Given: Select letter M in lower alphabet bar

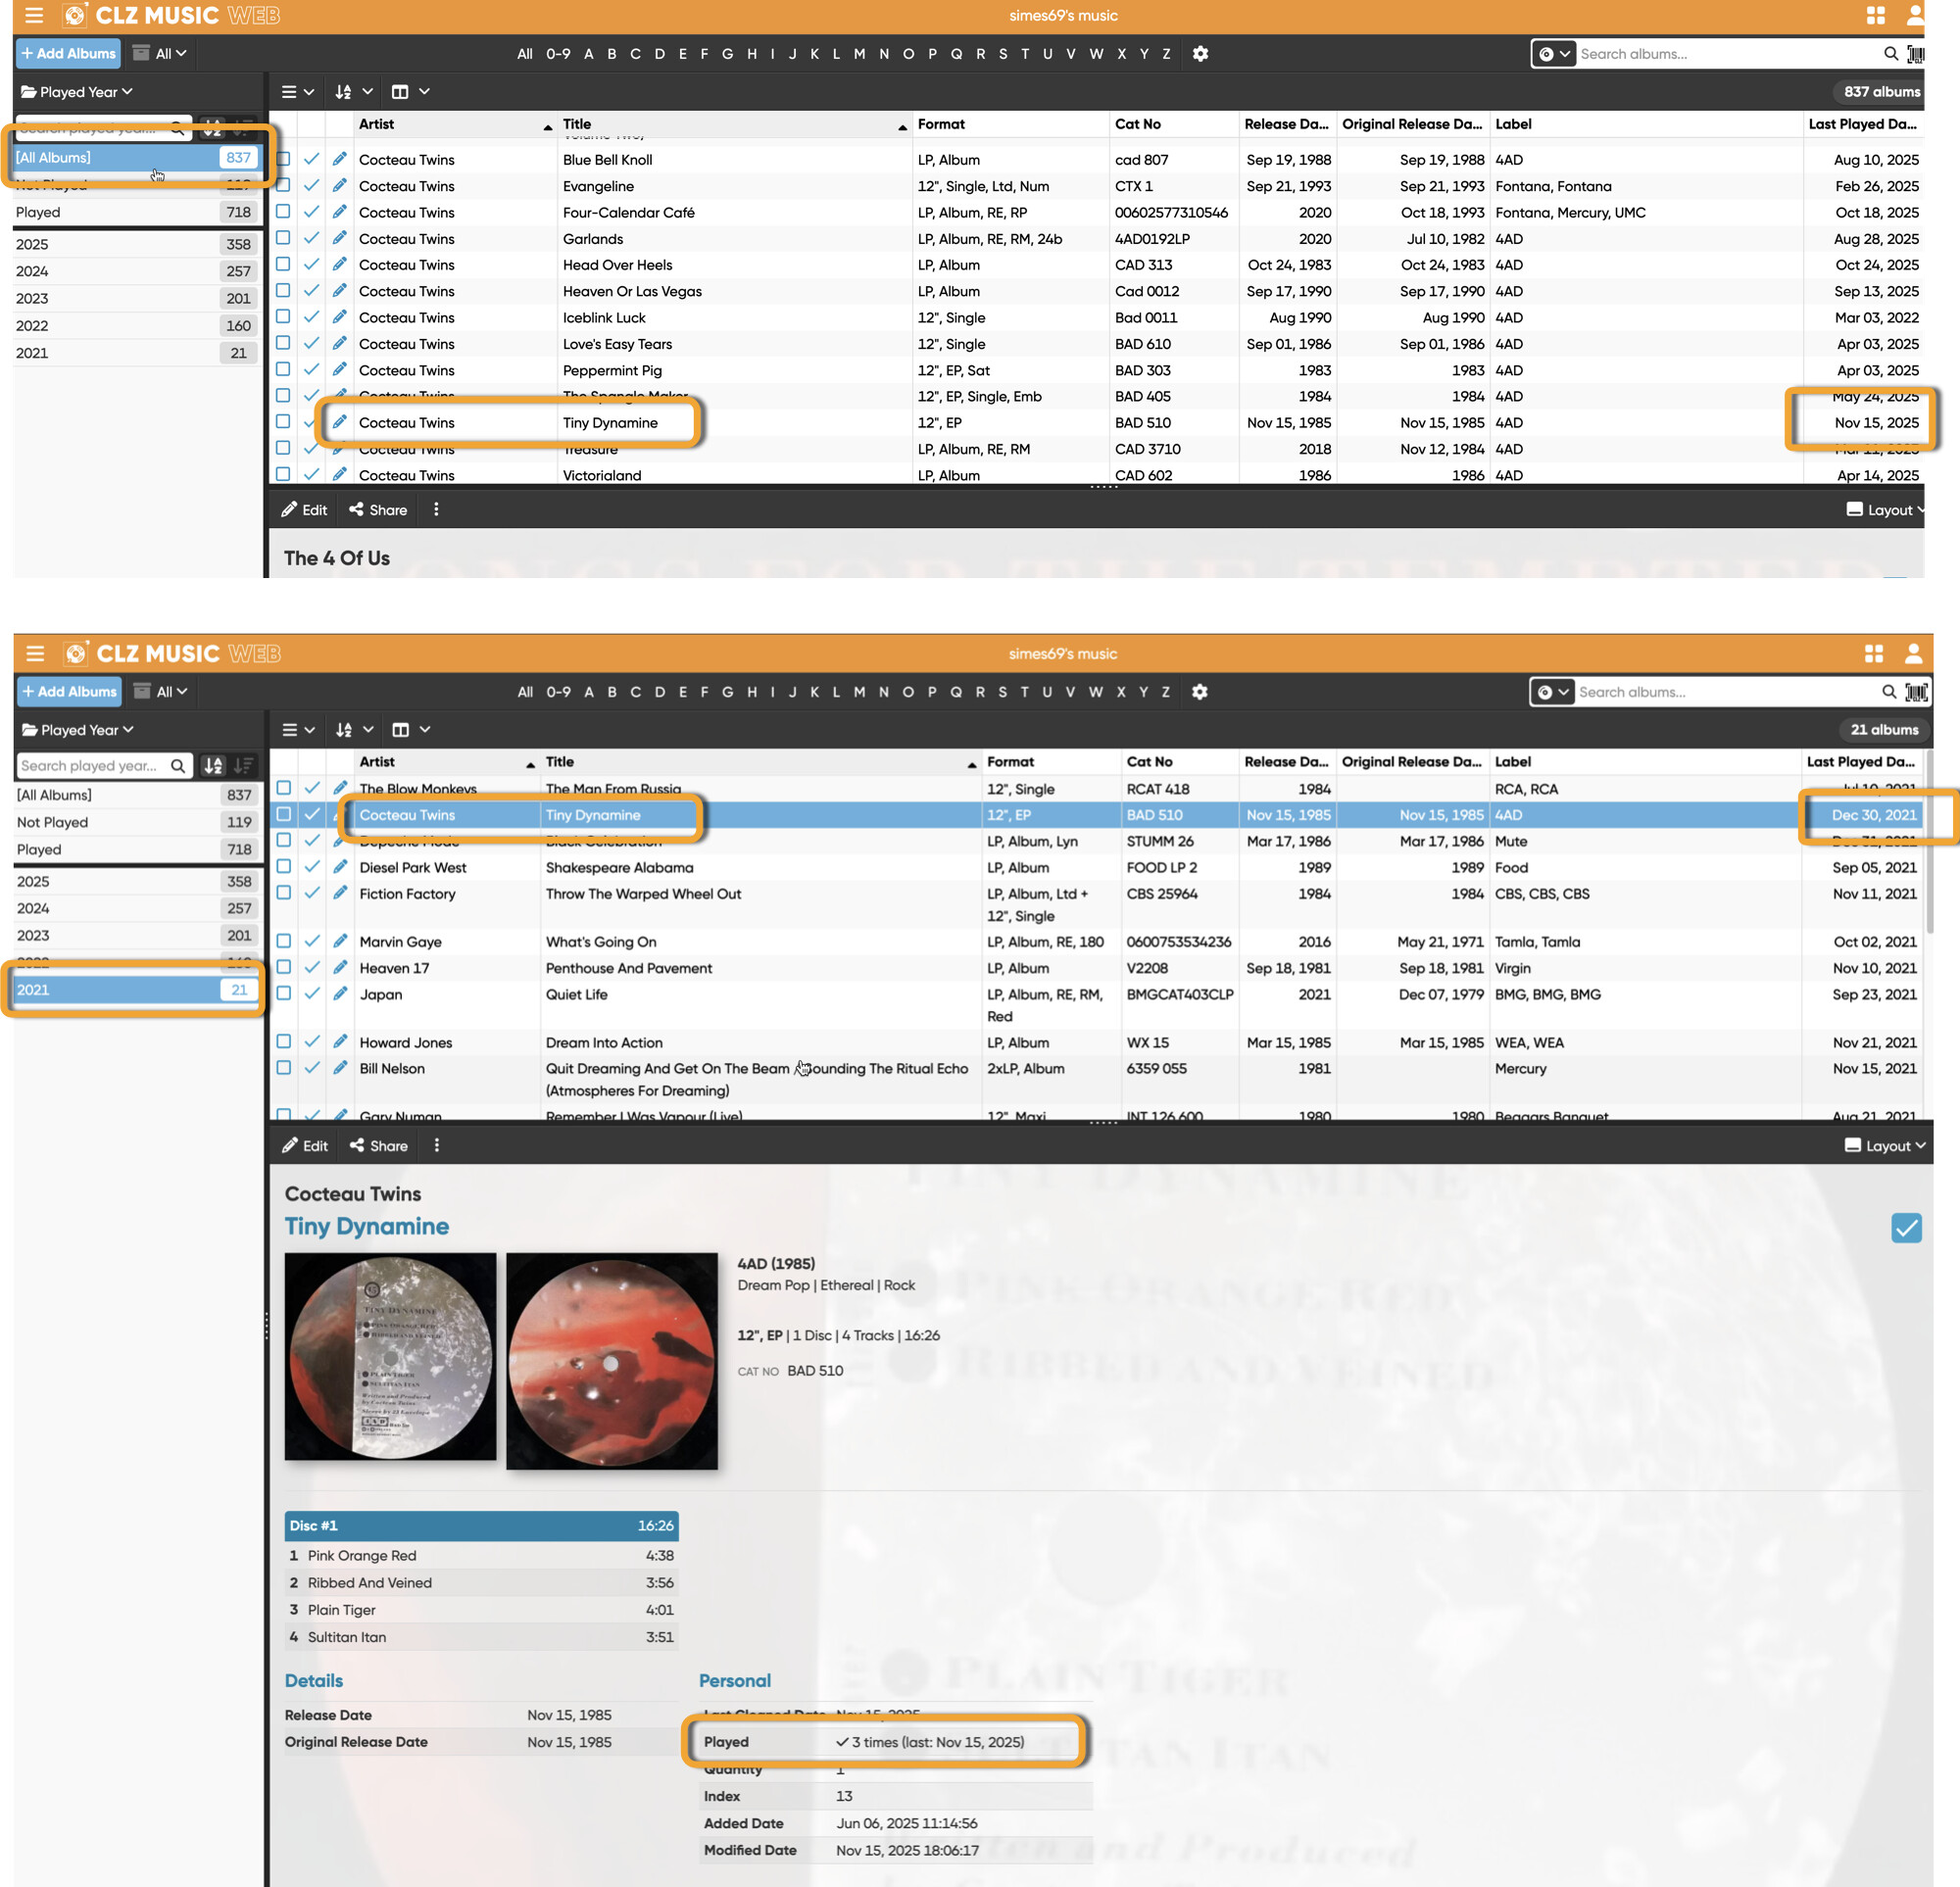Looking at the screenshot, I should tap(859, 692).
